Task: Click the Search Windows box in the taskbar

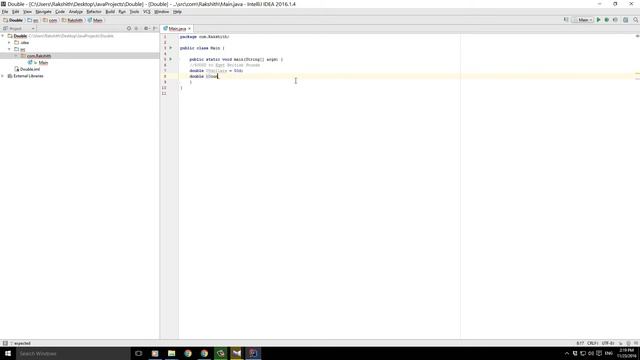Action: coord(73,353)
